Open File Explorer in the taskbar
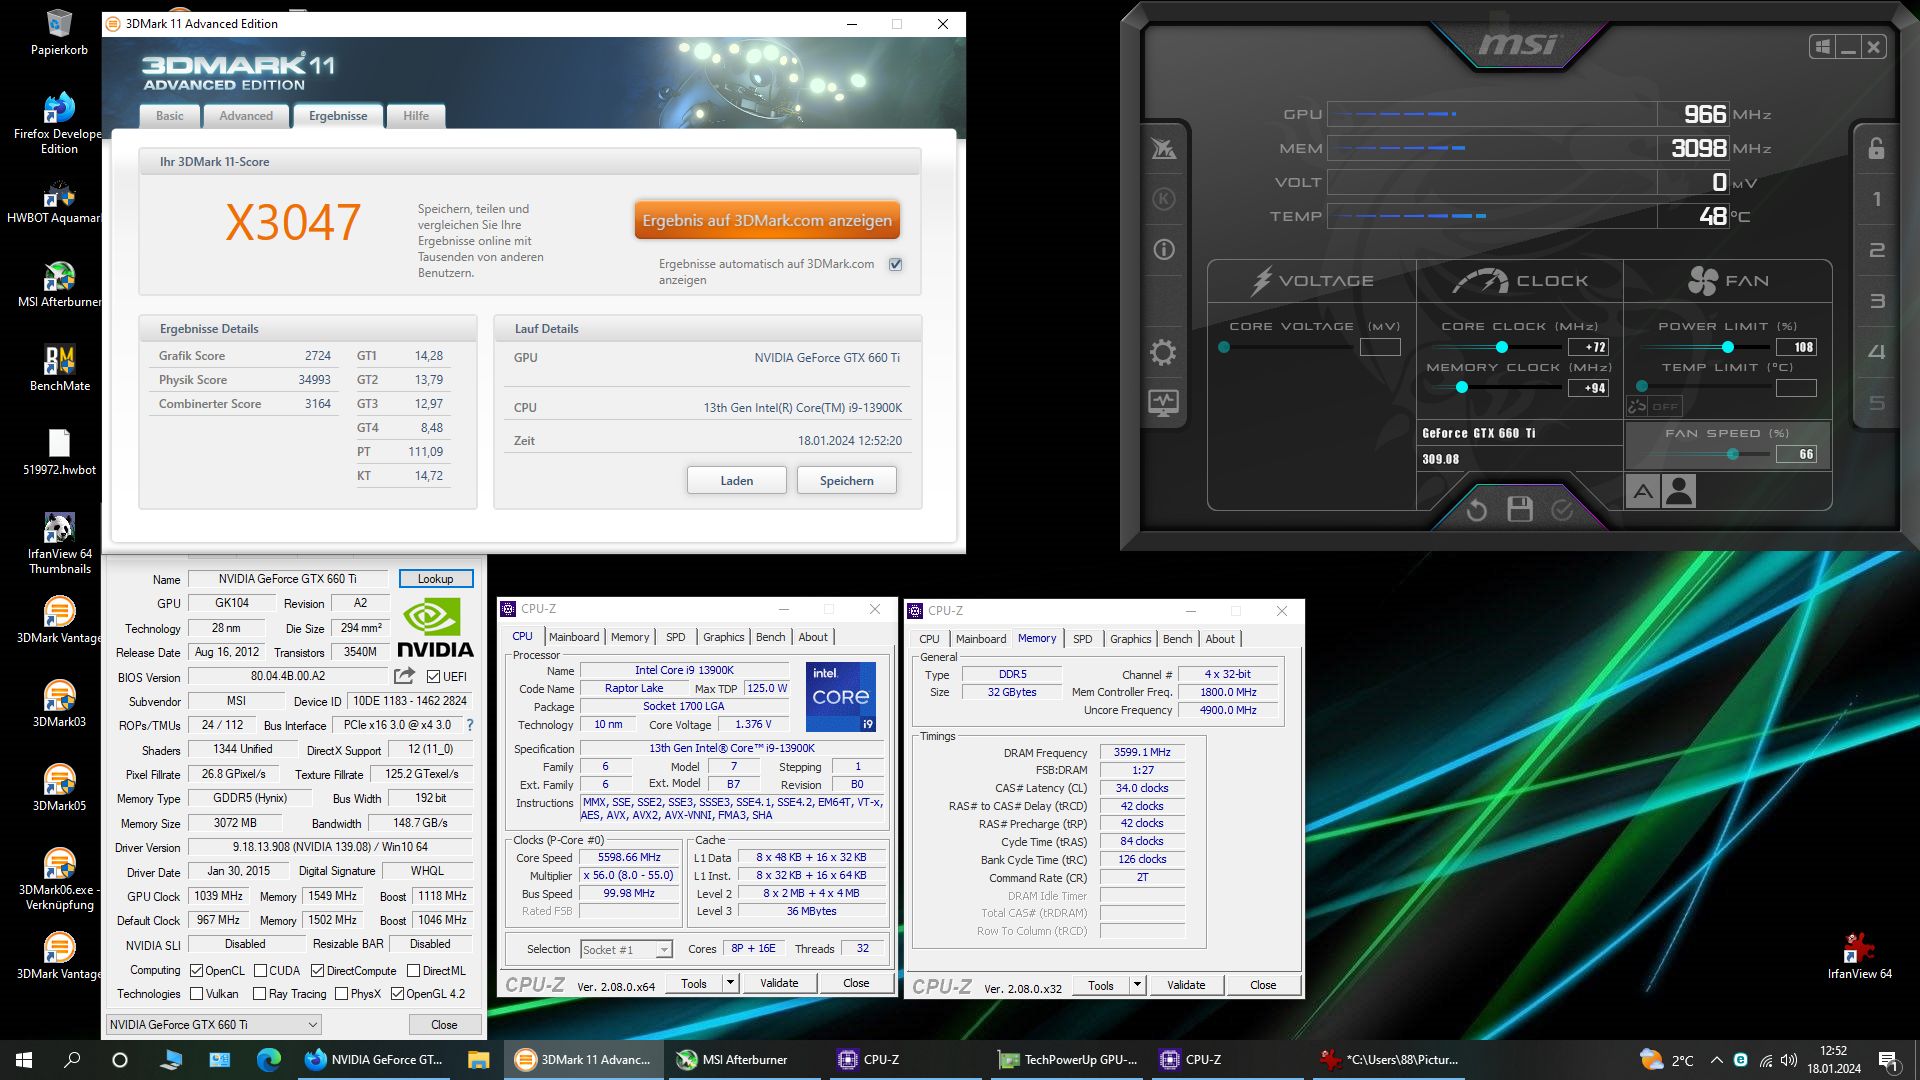This screenshot has height=1080, width=1920. pyautogui.click(x=478, y=1060)
